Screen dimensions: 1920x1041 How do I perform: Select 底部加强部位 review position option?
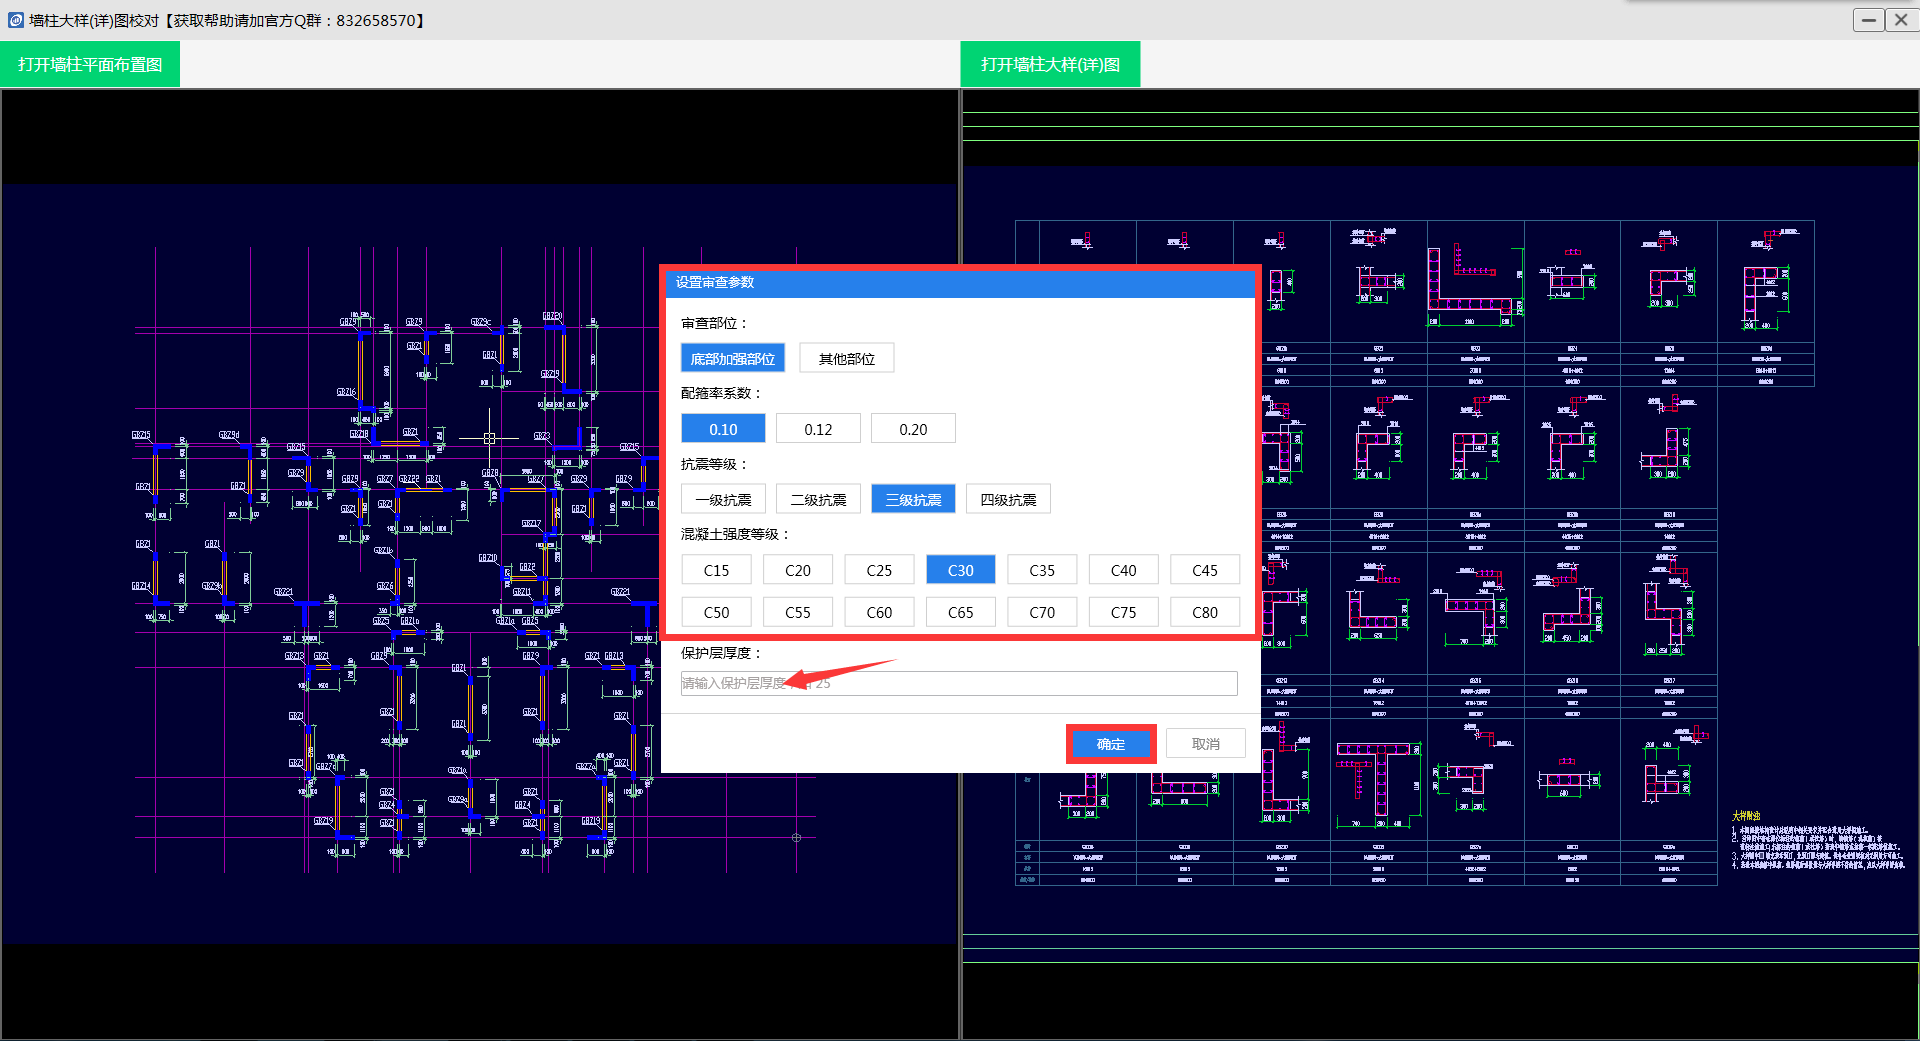click(732, 358)
